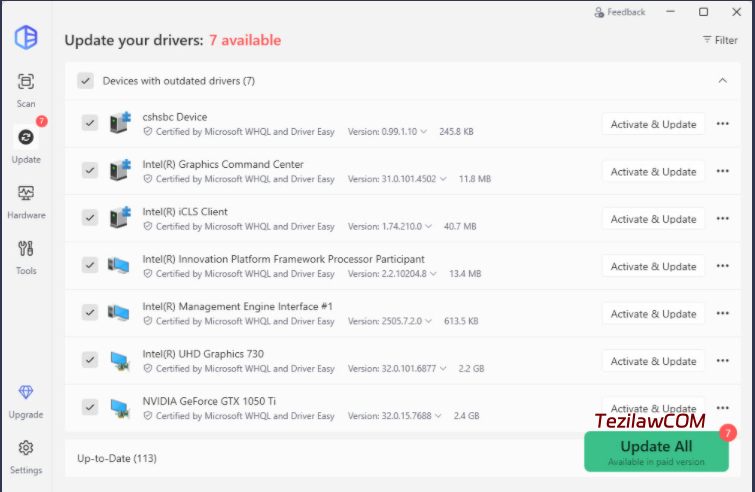
Task: Maximize the Driver Easy window
Action: [703, 12]
